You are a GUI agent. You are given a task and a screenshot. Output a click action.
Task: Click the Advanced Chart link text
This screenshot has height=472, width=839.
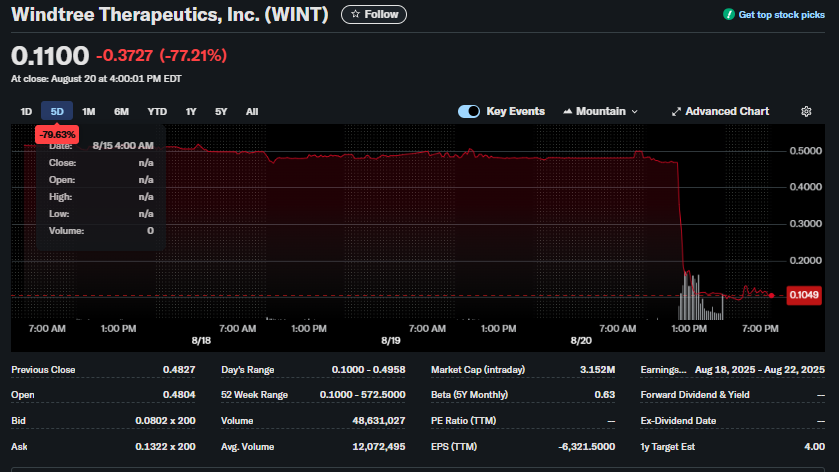(x=727, y=111)
